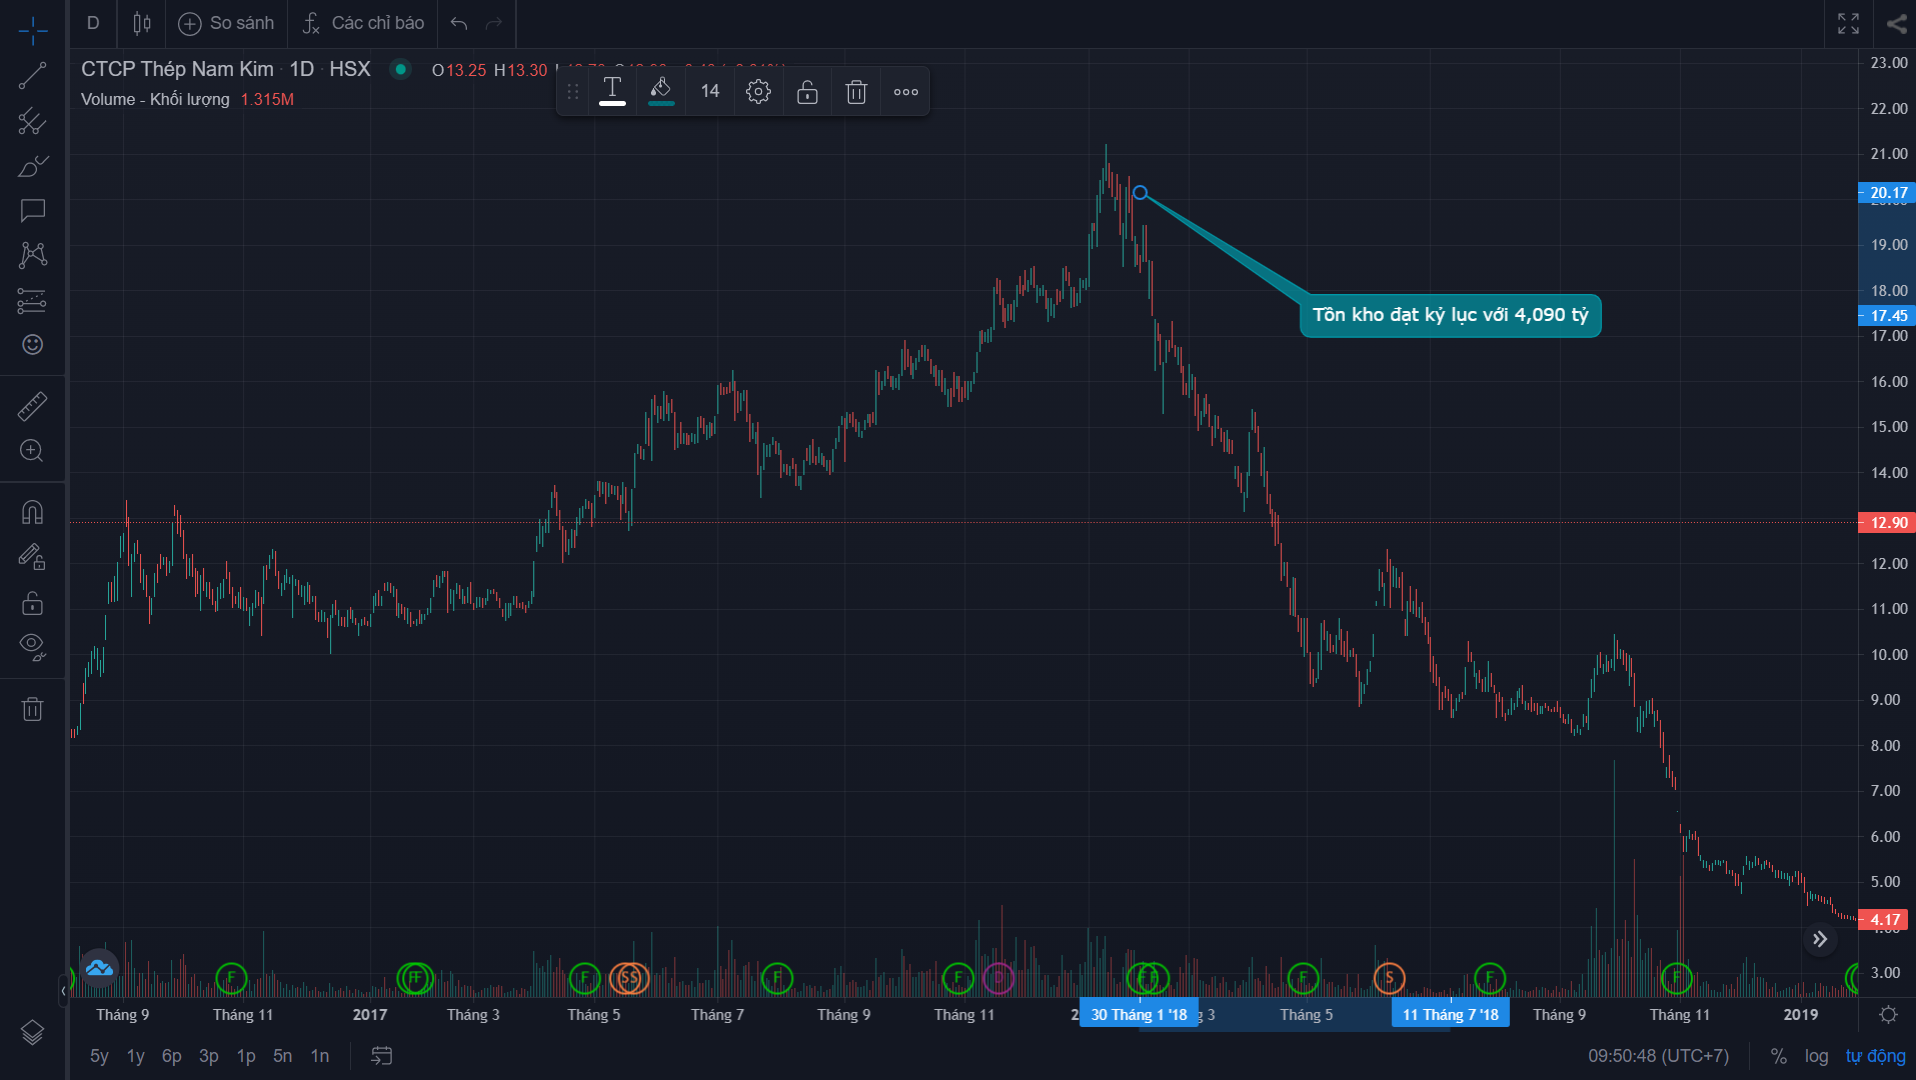Toggle hide all drawings eye icon
1916x1080 pixels.
pyautogui.click(x=32, y=646)
